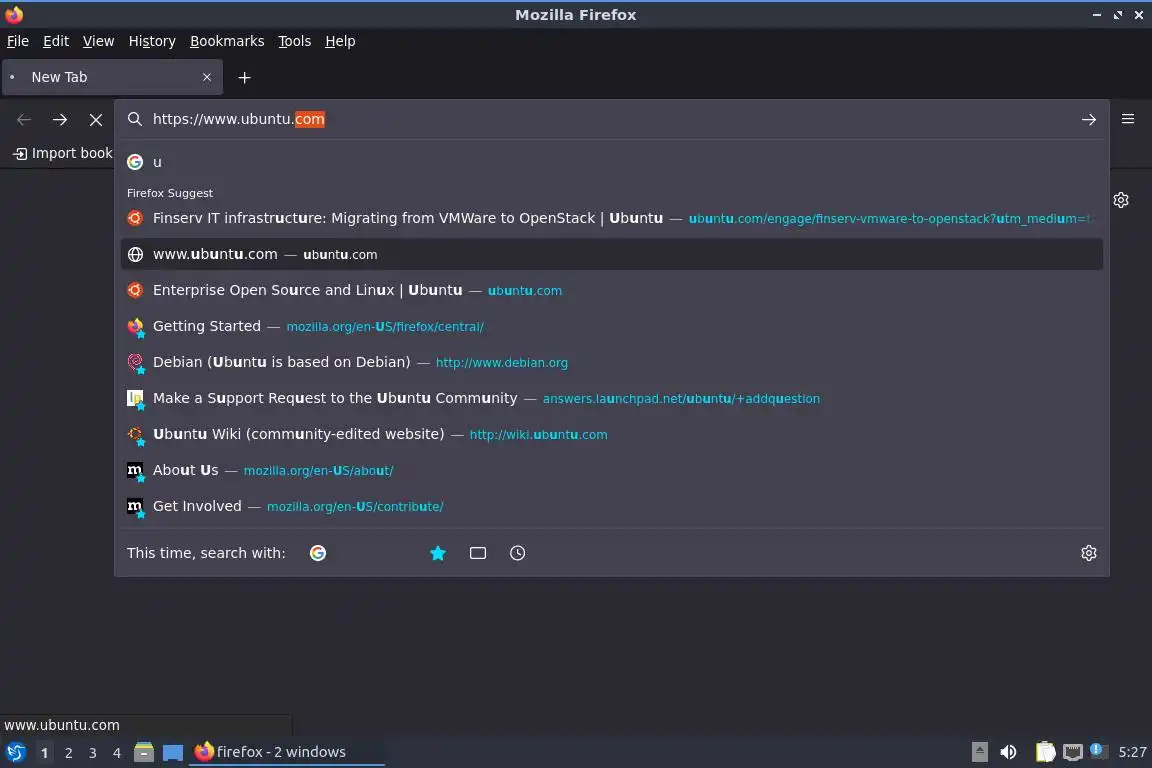Open the Help menu

coord(340,41)
